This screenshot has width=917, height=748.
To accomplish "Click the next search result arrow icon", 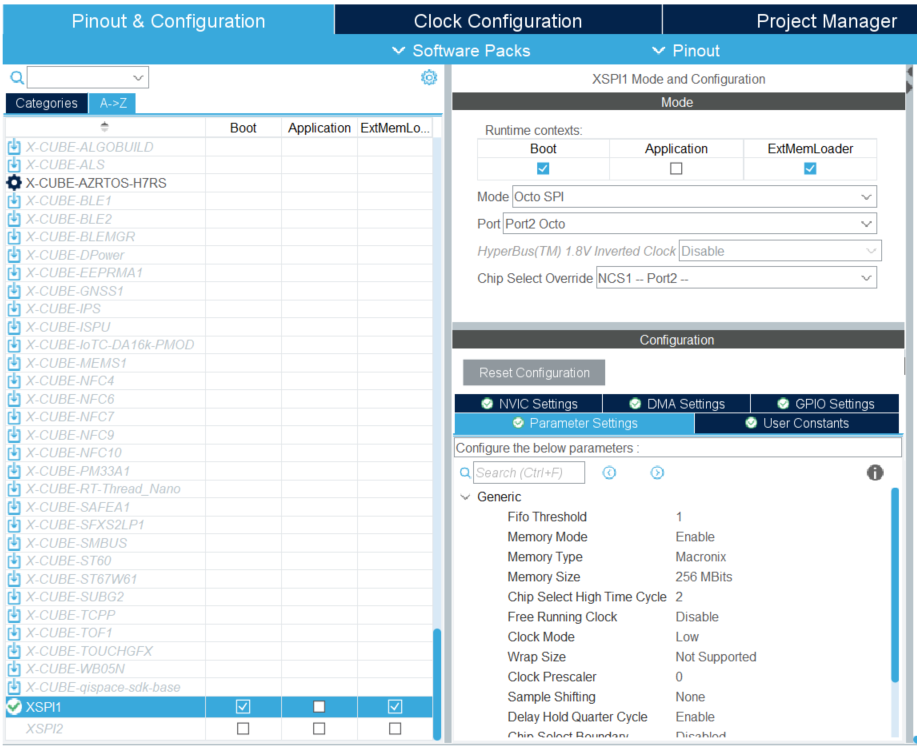I will 657,473.
